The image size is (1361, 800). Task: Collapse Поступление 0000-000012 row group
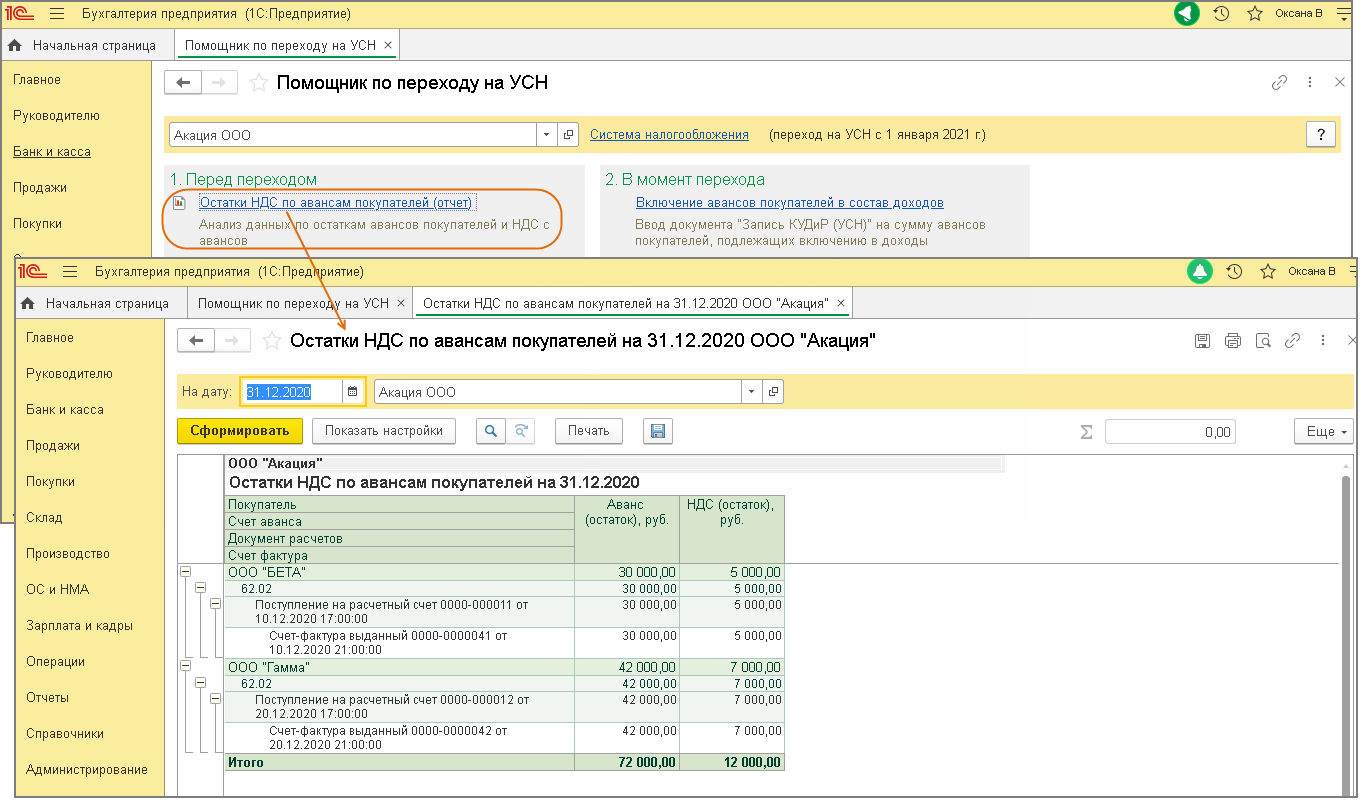[x=215, y=698]
